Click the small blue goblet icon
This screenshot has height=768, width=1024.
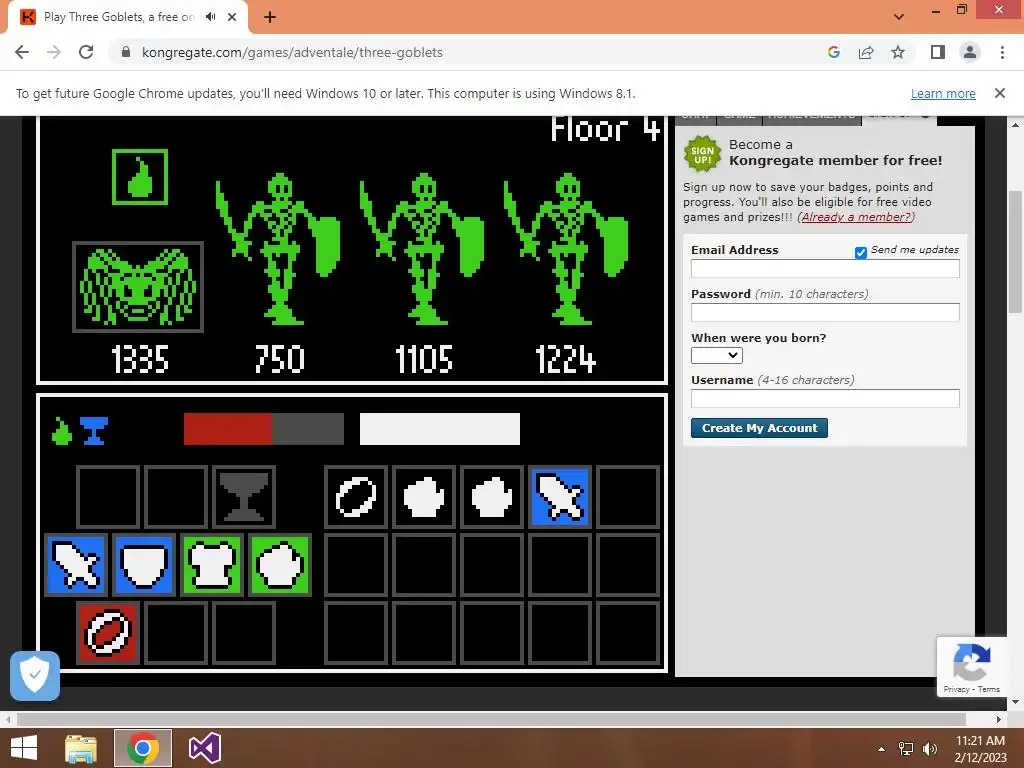94,431
